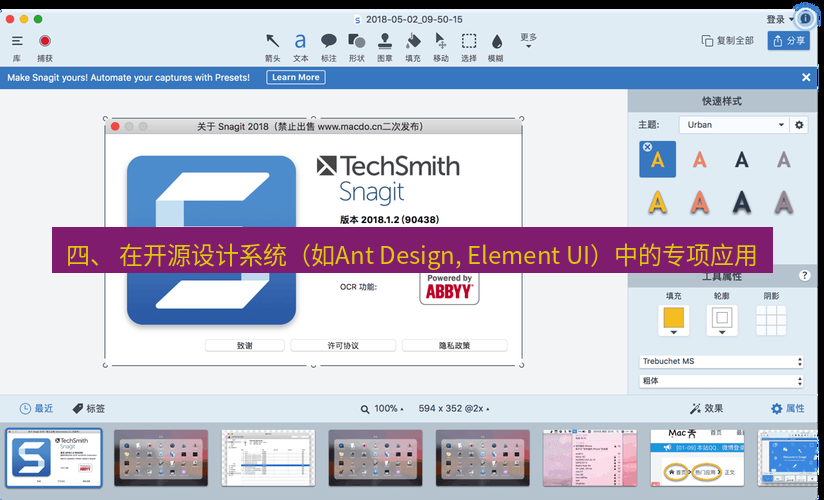This screenshot has width=824, height=500.
Task: Start a capture with red record button
Action: click(45, 41)
